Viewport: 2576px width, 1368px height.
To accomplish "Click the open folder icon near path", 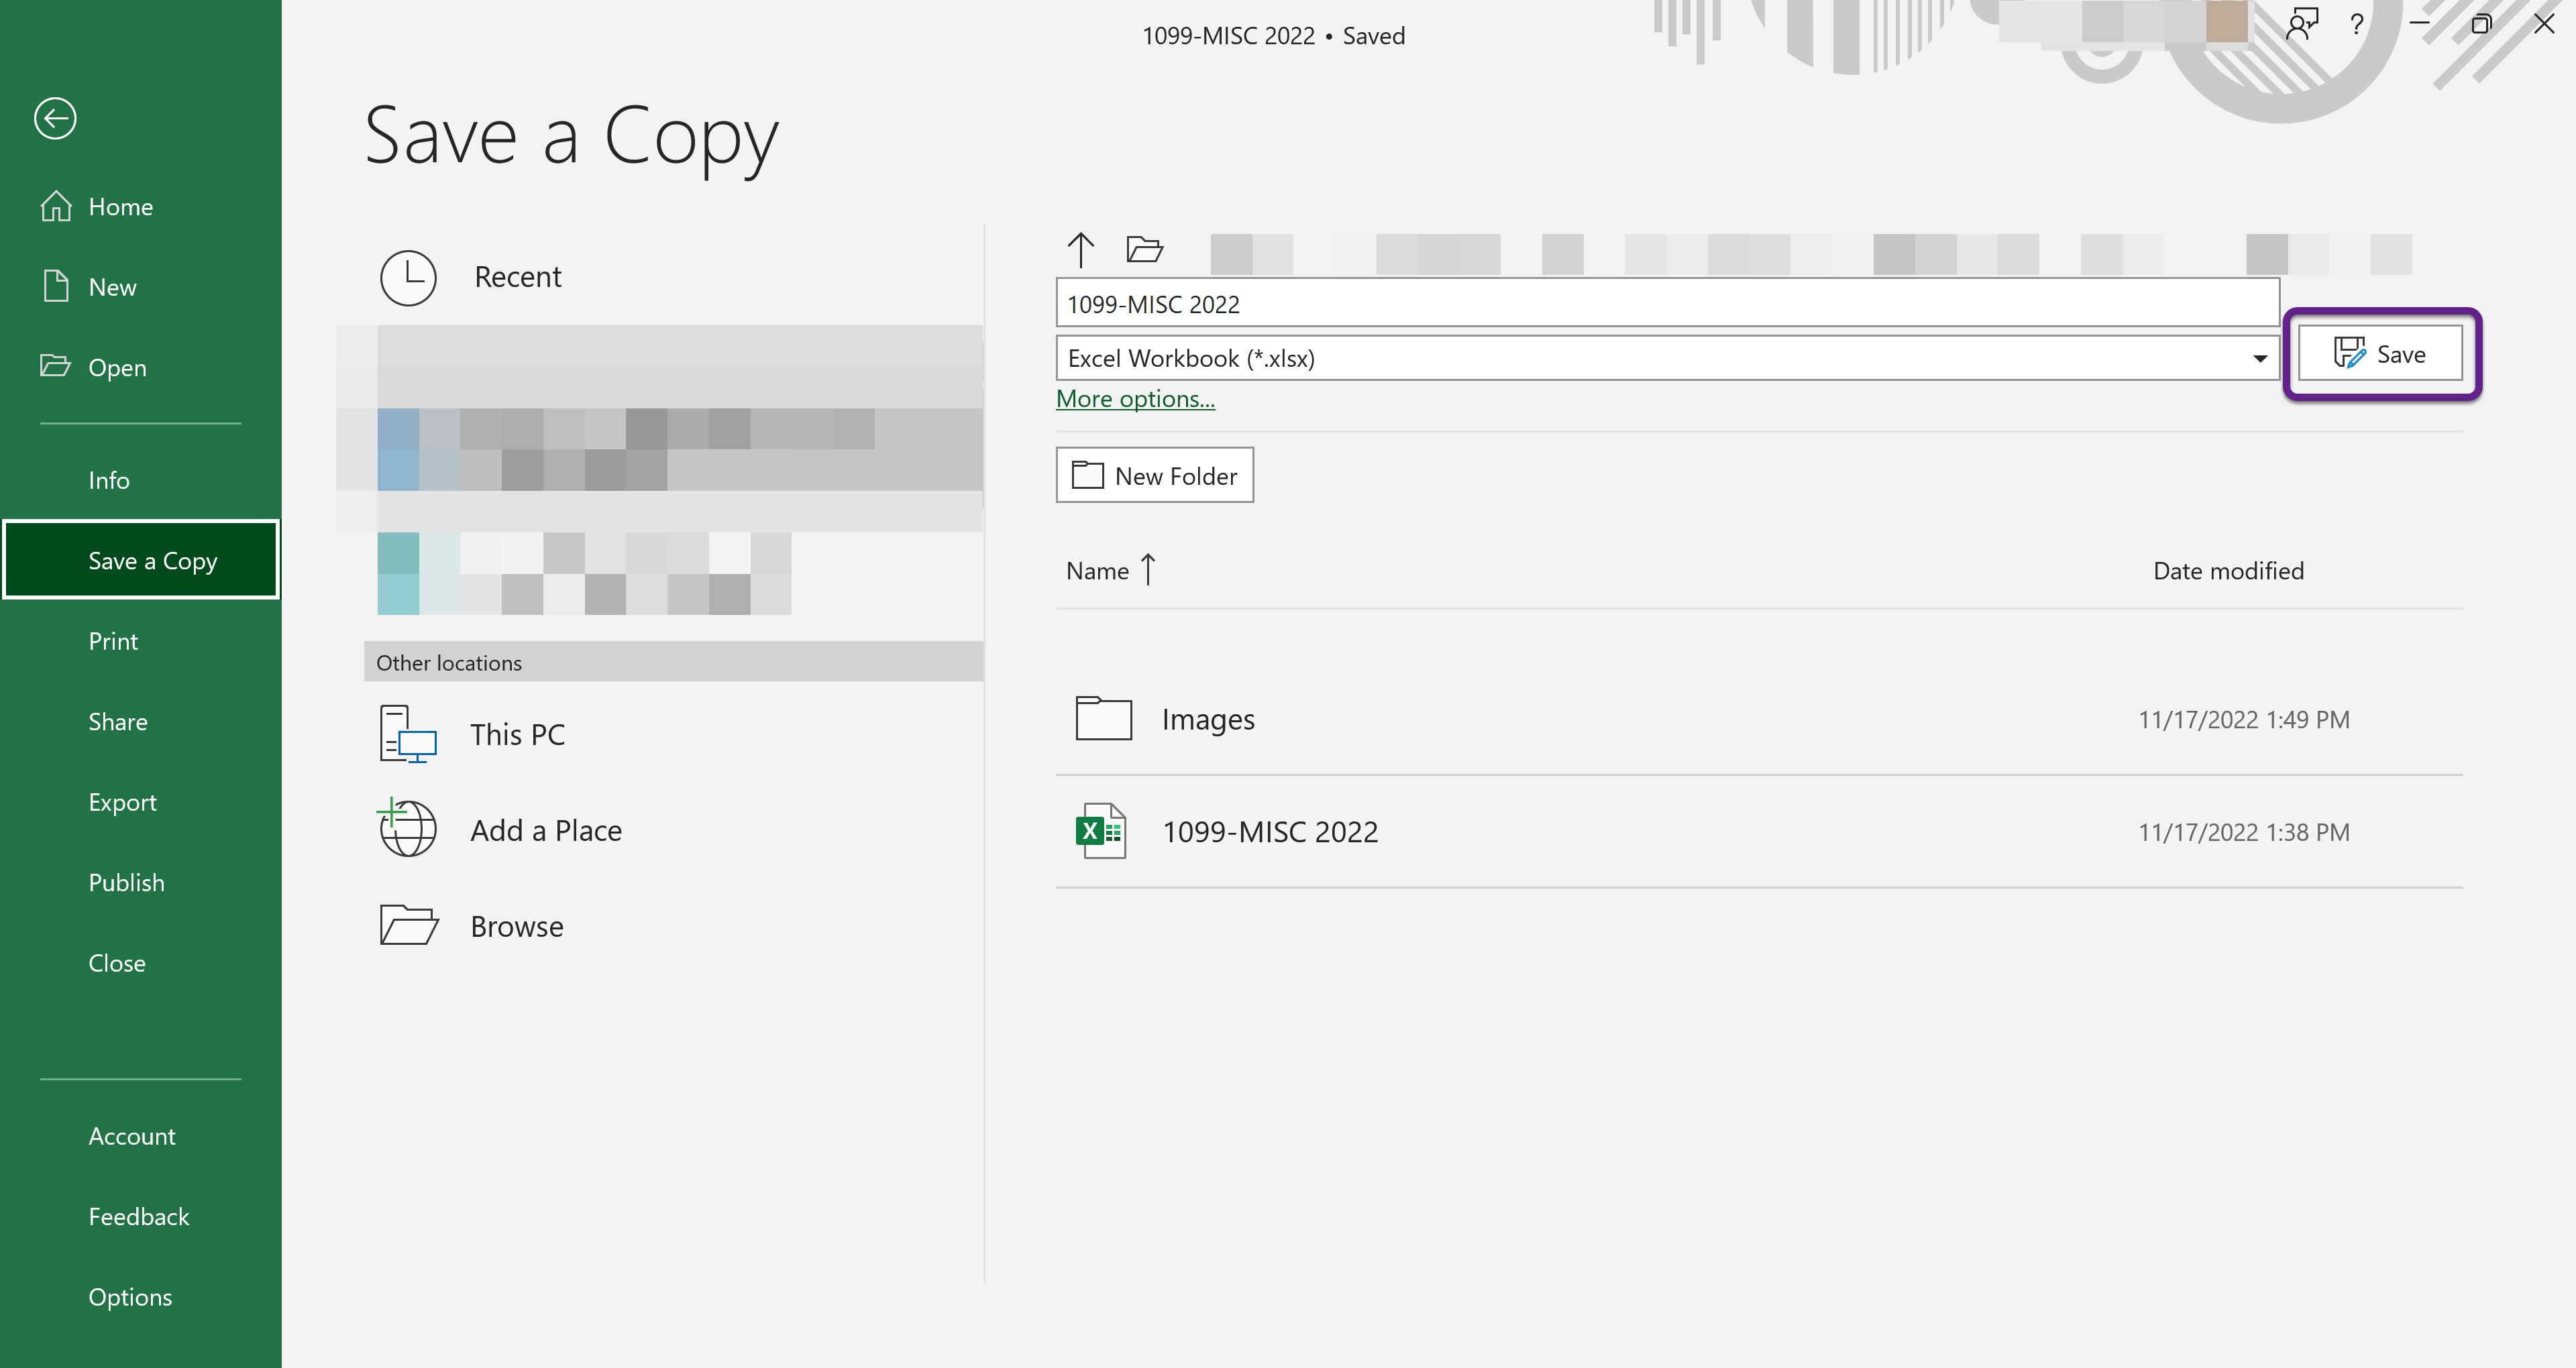I will click(1144, 249).
